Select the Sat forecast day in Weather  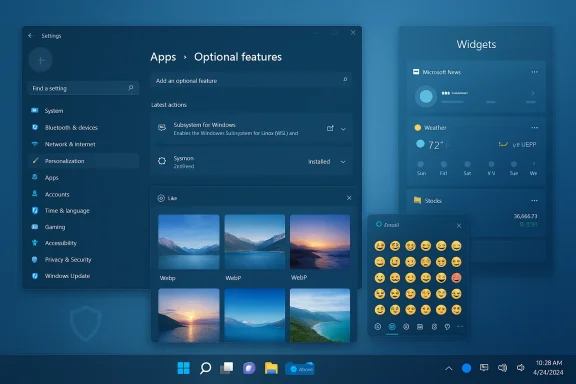coord(467,168)
